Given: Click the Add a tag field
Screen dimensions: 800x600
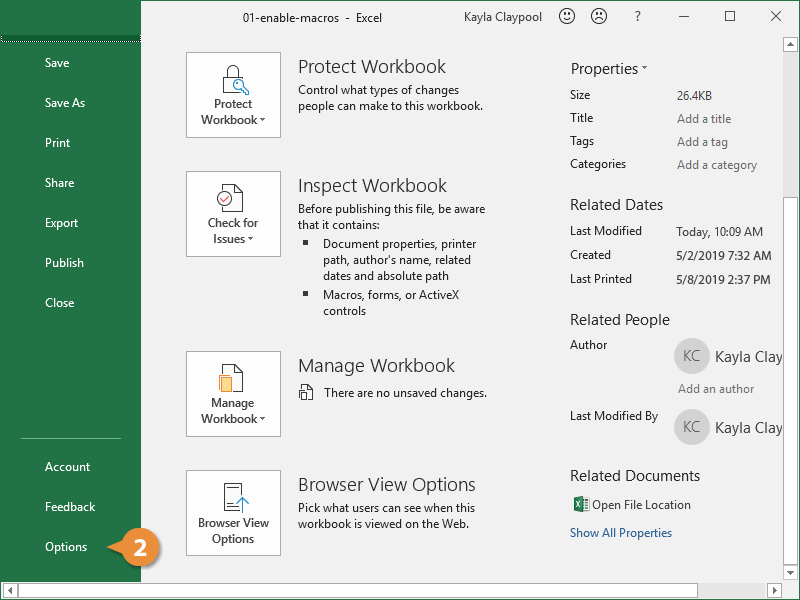Looking at the screenshot, I should coord(702,142).
